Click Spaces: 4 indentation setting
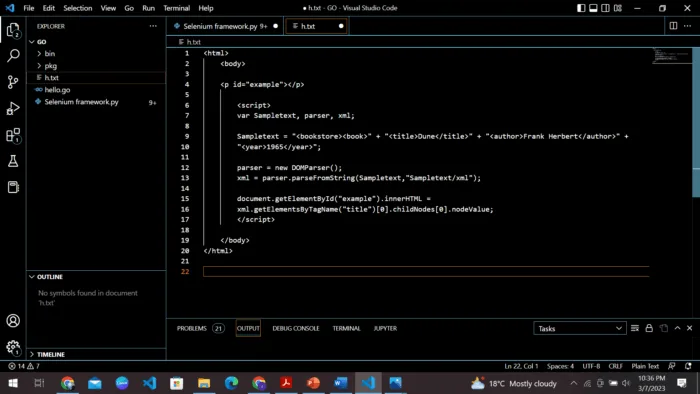This screenshot has height=394, width=700. 560,366
